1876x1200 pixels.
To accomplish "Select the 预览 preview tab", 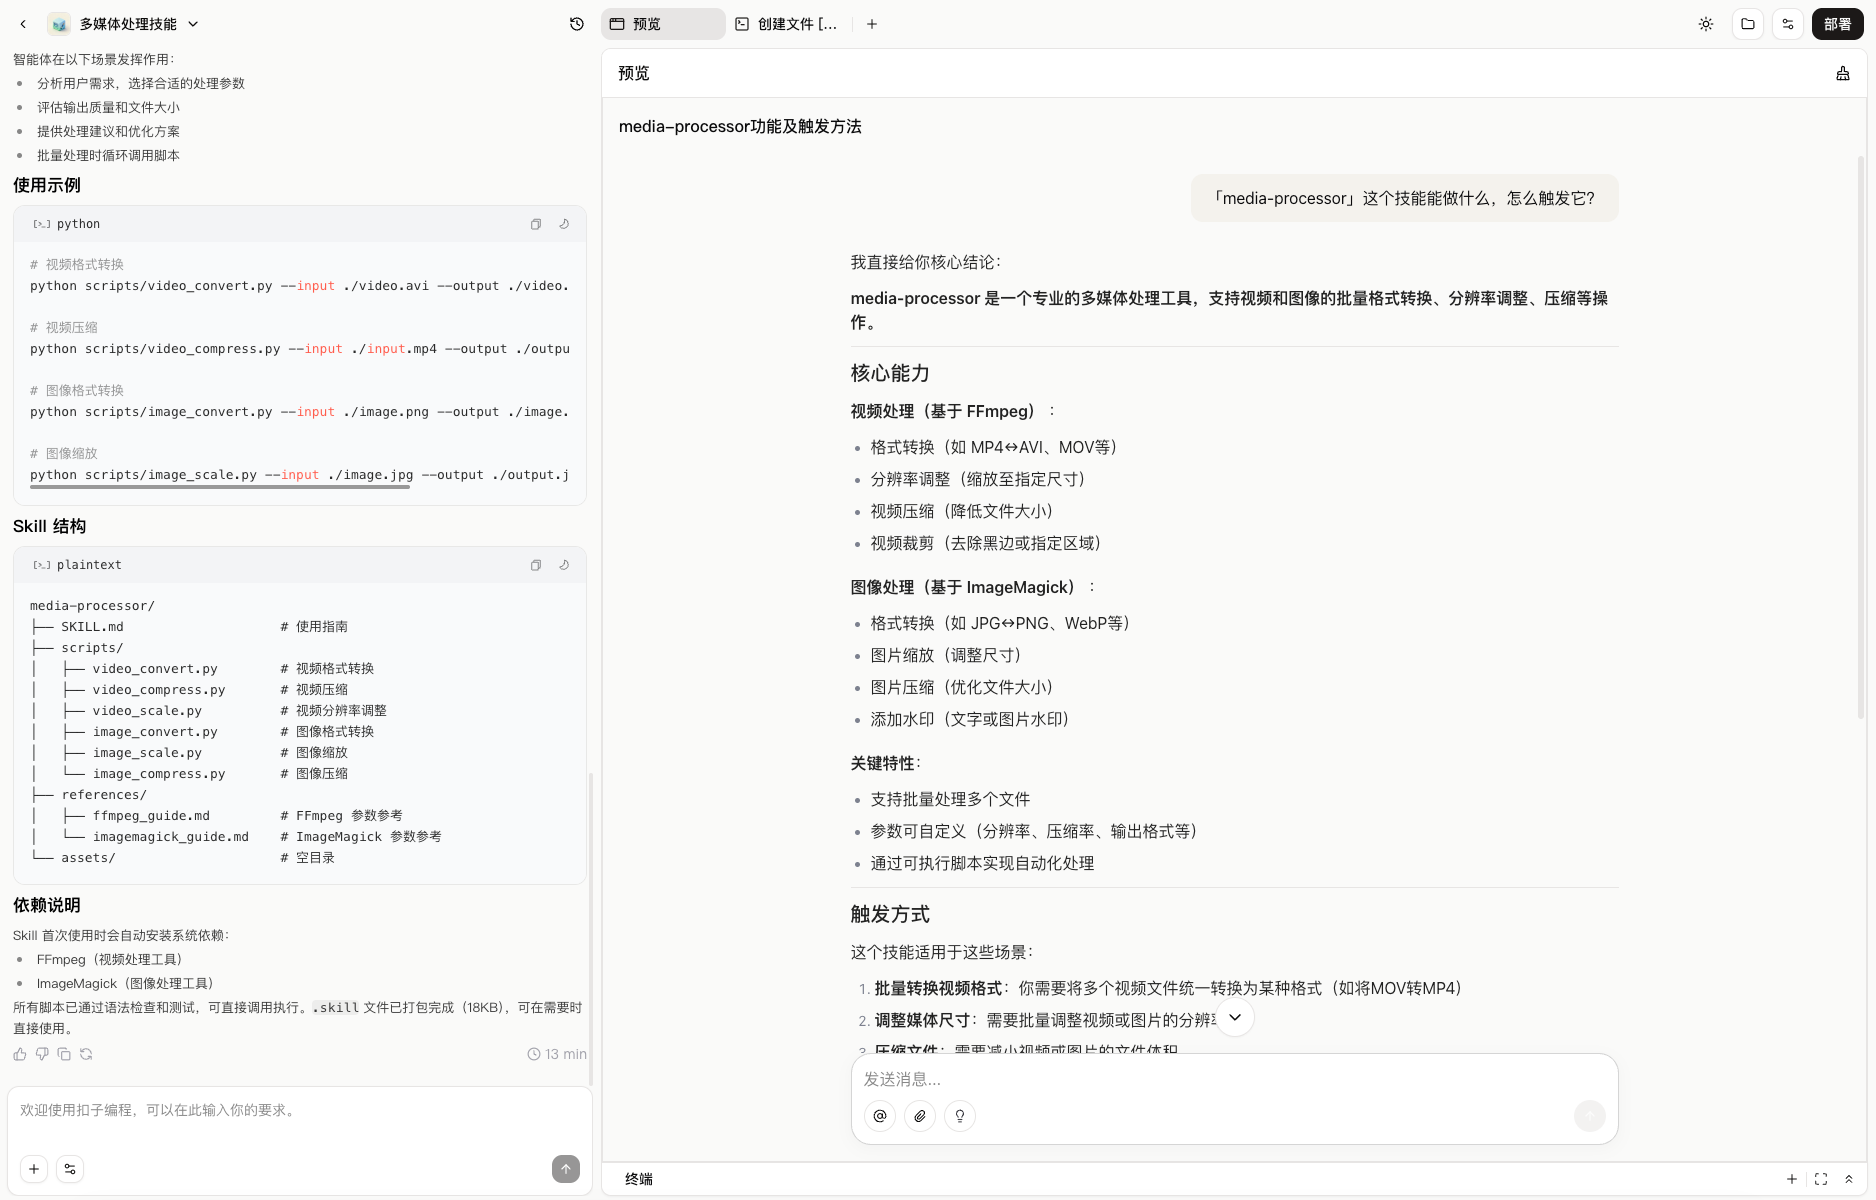I will (x=663, y=23).
